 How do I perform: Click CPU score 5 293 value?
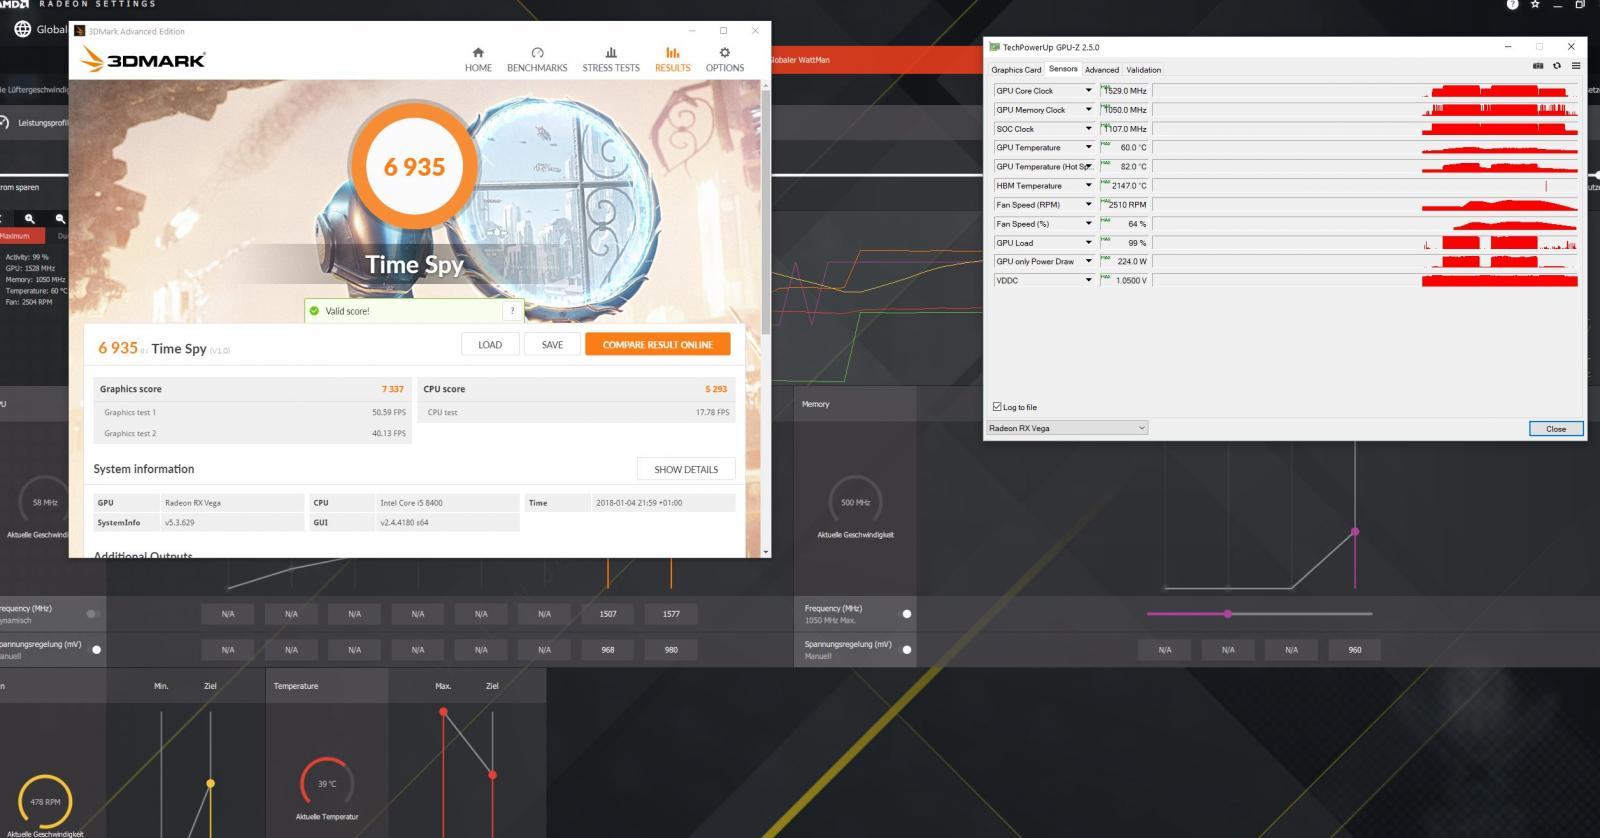click(716, 389)
